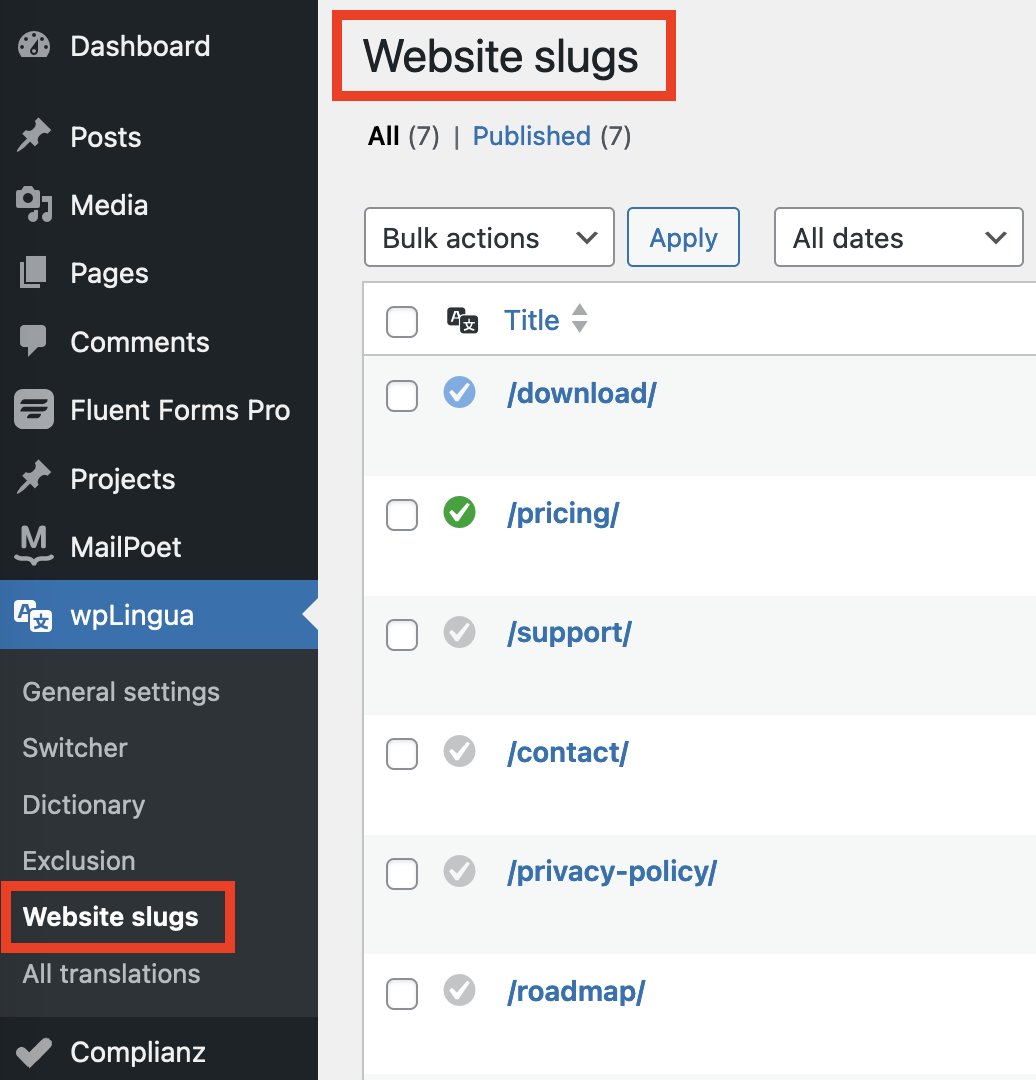Click the Comments speech bubble icon
The image size is (1036, 1080).
34,341
